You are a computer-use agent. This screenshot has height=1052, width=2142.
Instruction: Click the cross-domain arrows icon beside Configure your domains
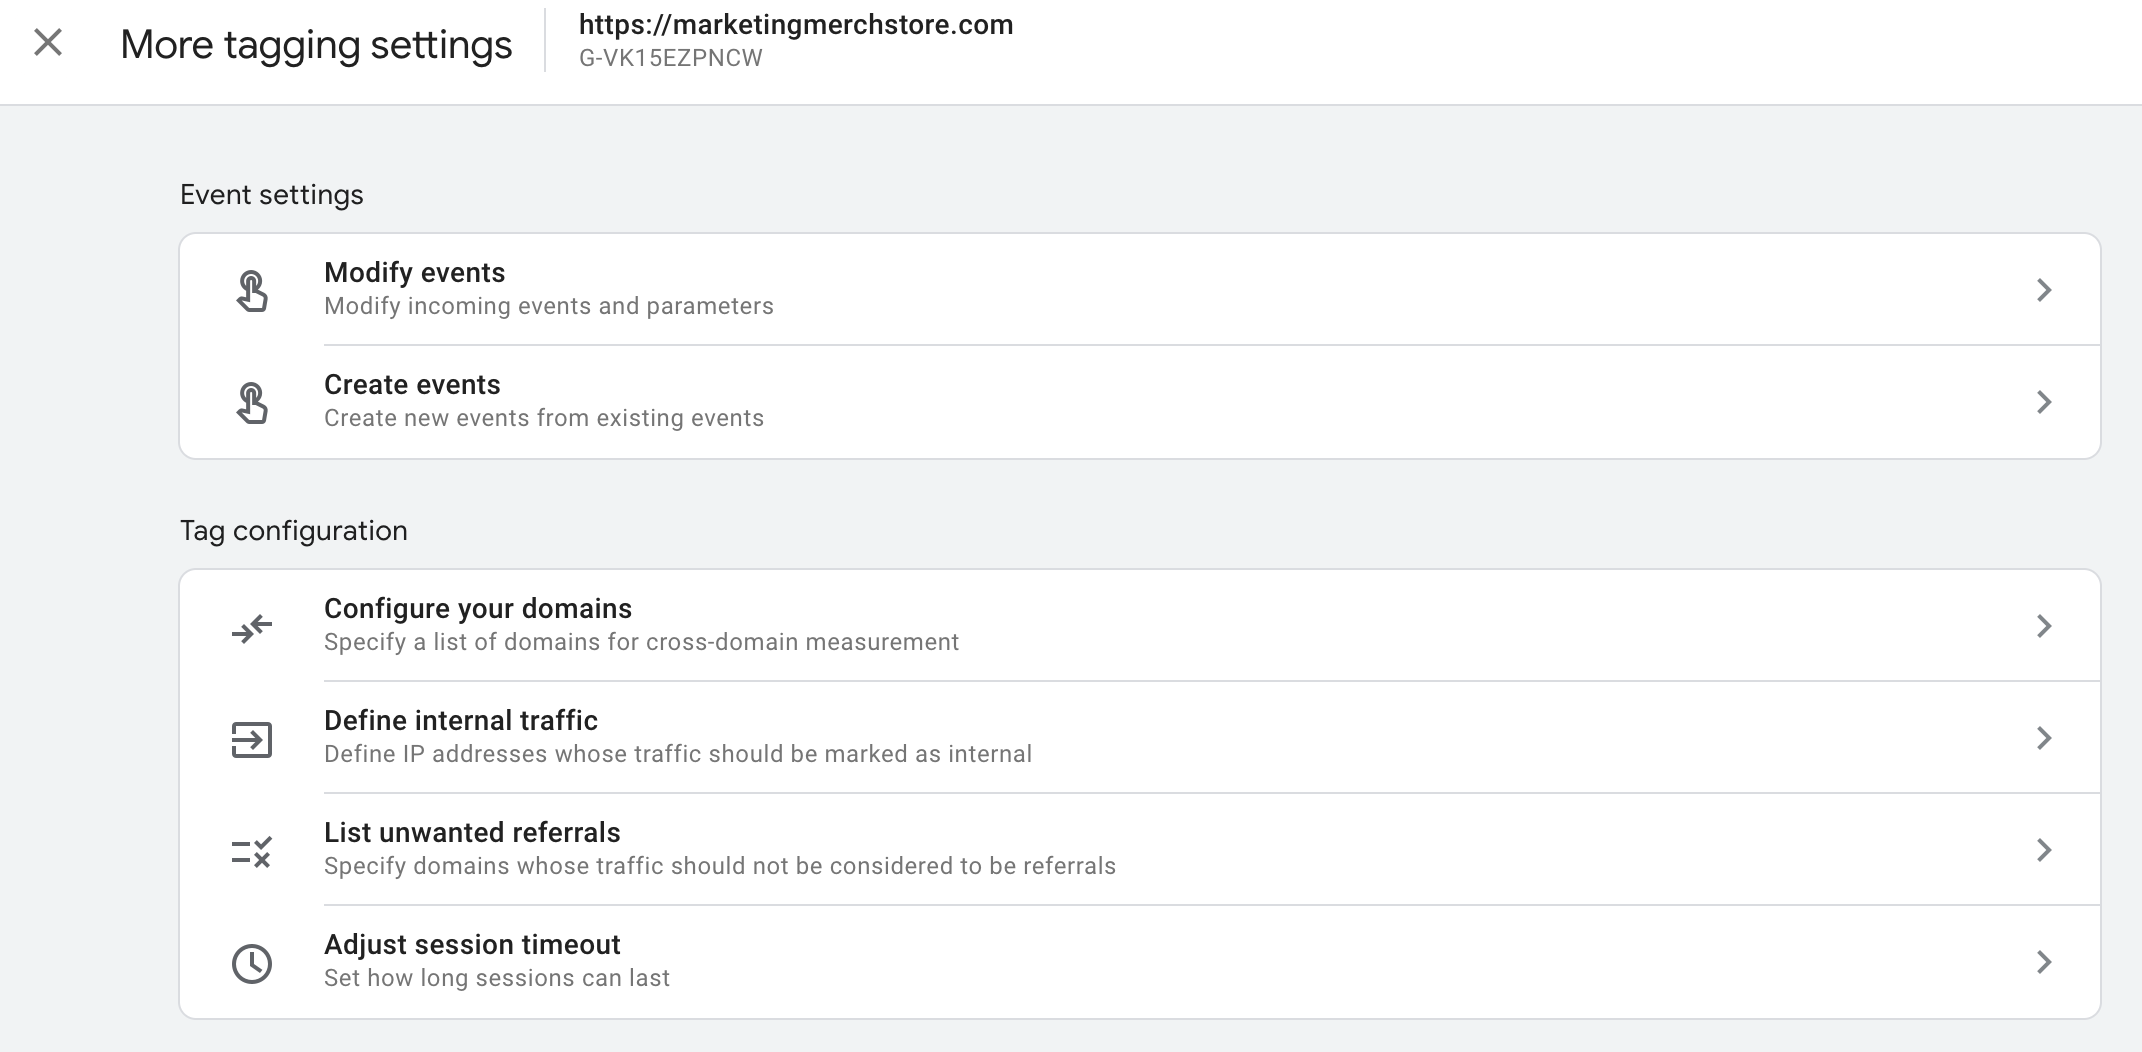tap(253, 625)
